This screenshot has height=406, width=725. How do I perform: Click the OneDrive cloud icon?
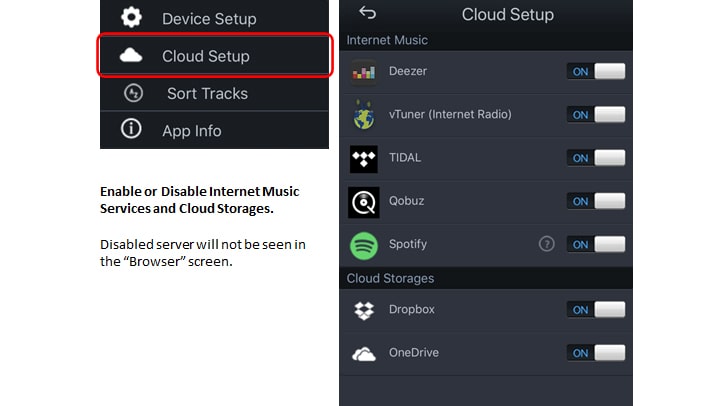click(x=364, y=354)
